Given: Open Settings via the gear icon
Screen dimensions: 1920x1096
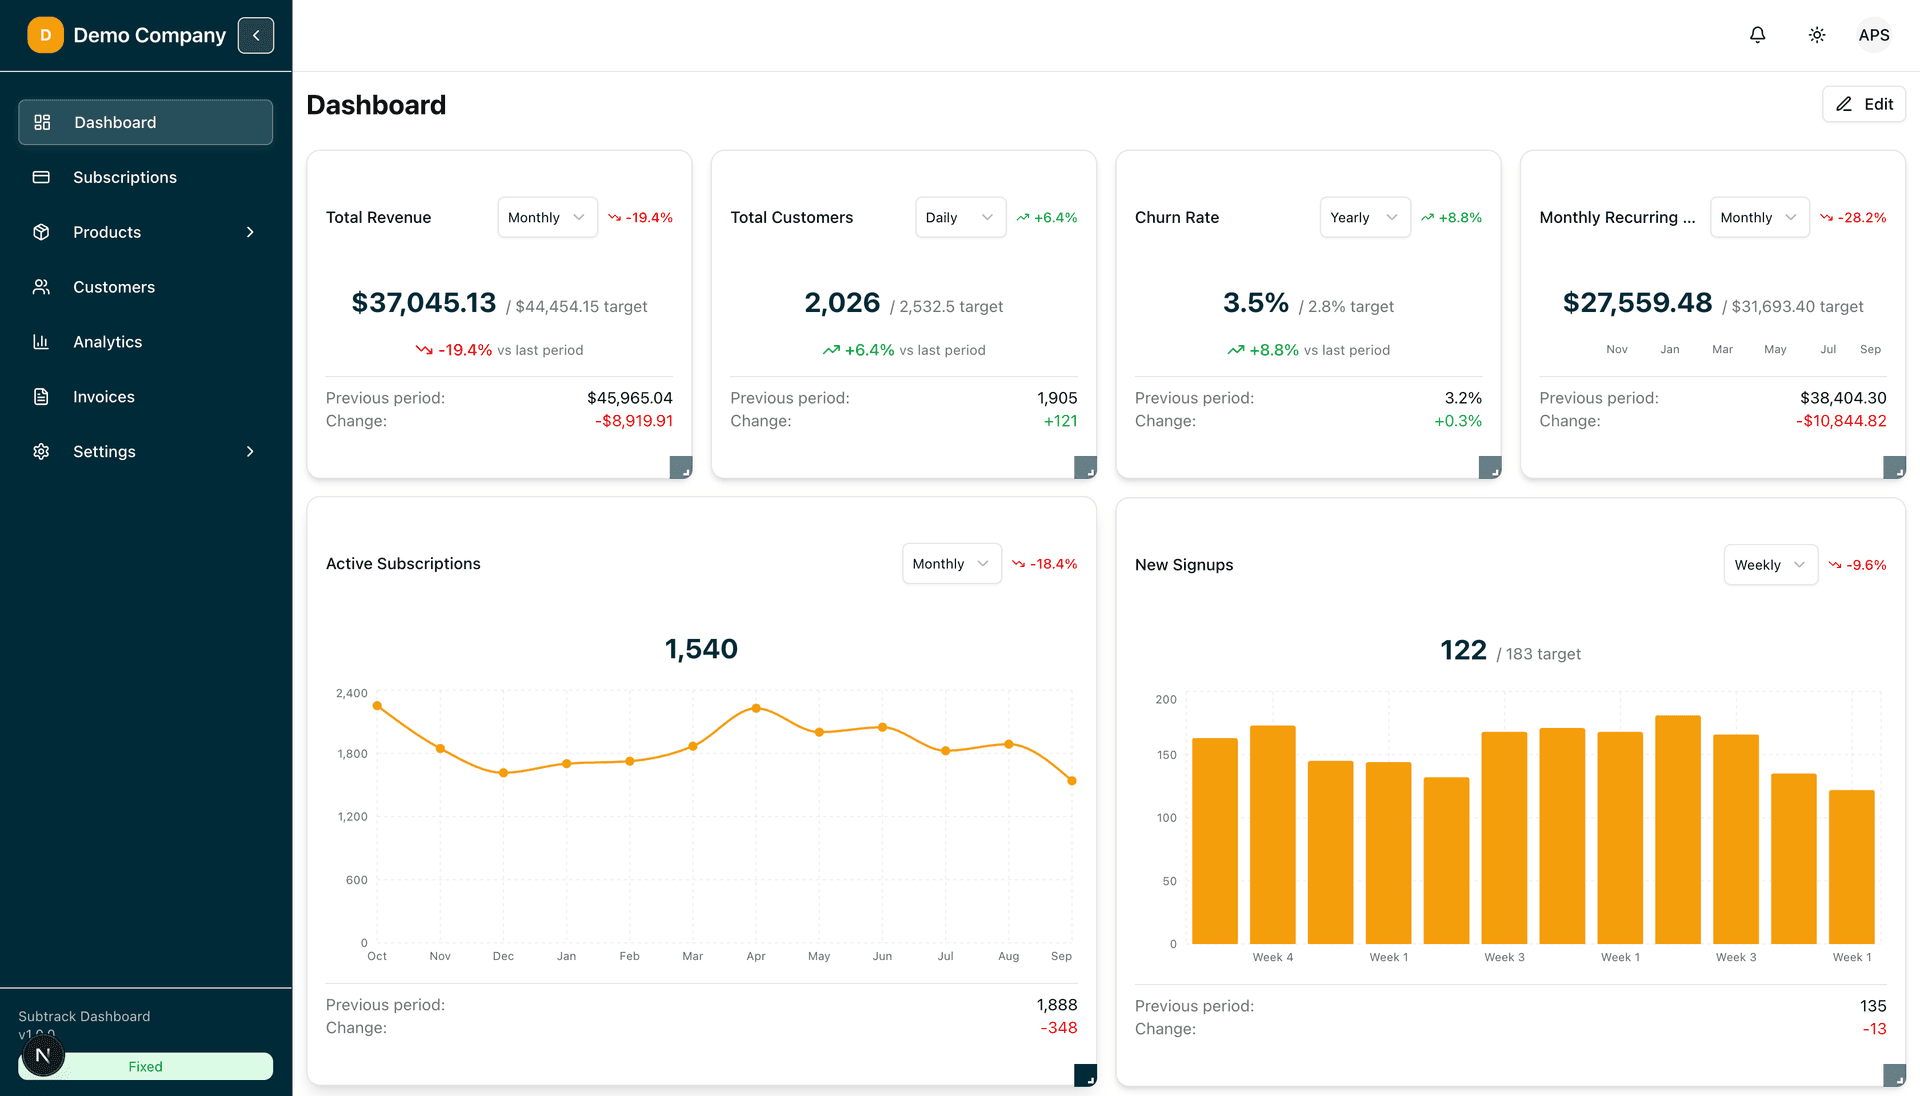Looking at the screenshot, I should point(42,451).
